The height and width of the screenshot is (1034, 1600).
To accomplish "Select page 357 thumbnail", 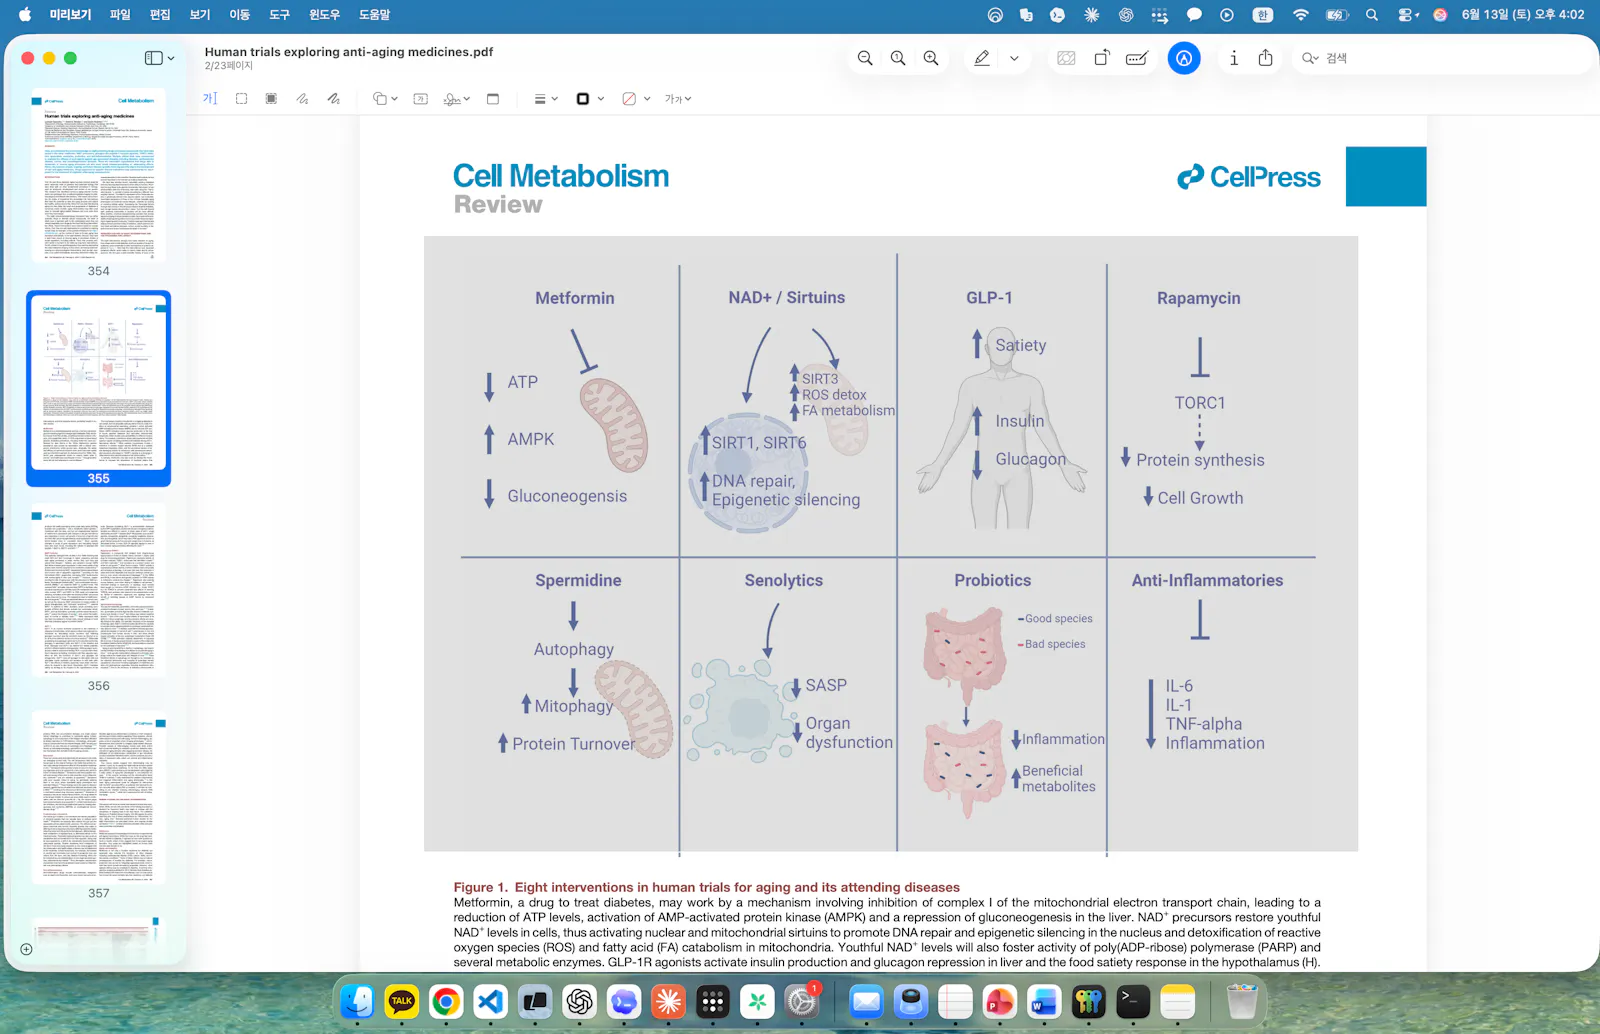I will (x=99, y=797).
